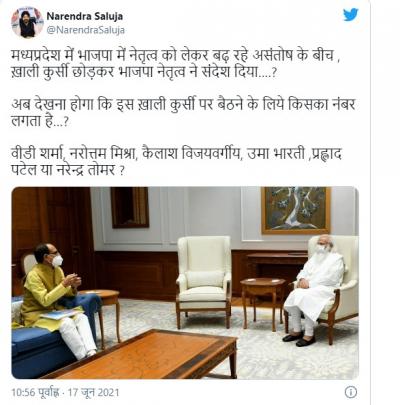Click the framed tree painting in the photo
This screenshot has height=405, width=400.
pos(296,210)
